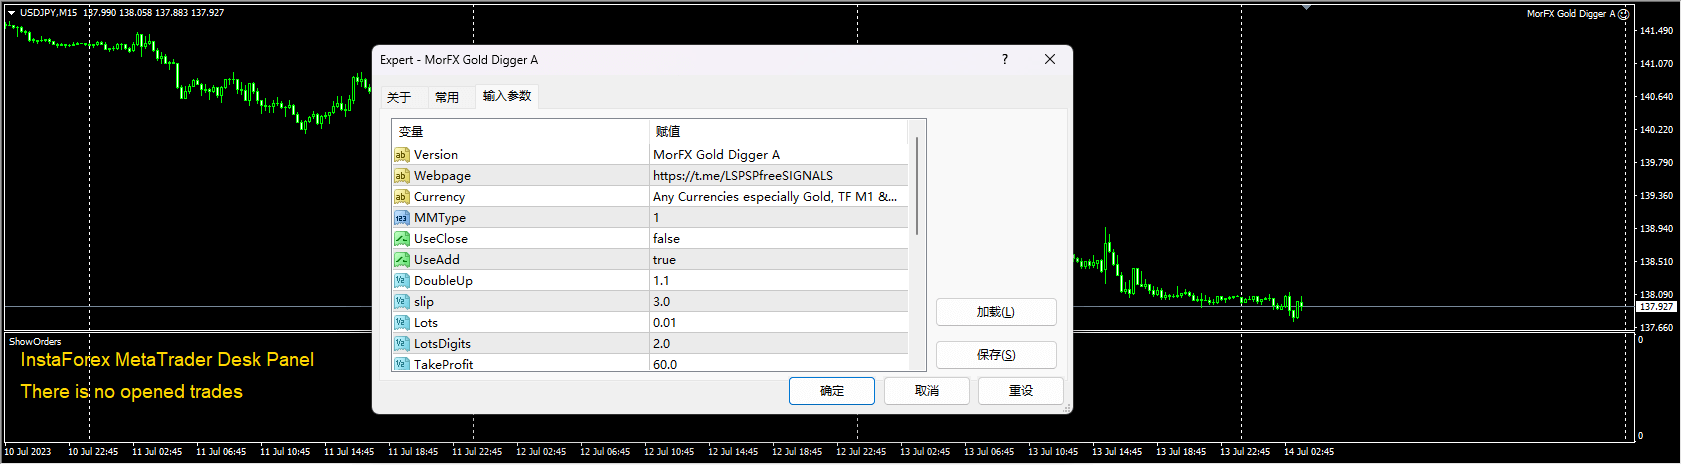Click the Lots double variable icon

click(x=401, y=323)
